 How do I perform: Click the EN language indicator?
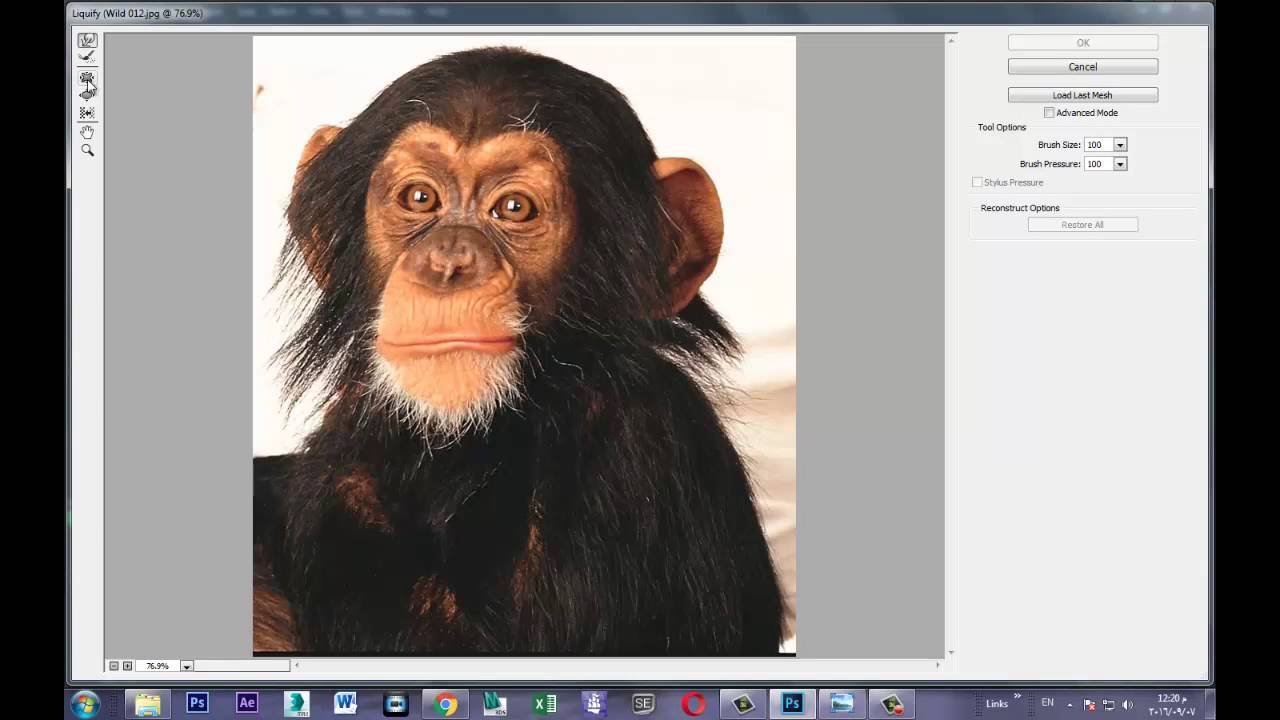point(1047,703)
